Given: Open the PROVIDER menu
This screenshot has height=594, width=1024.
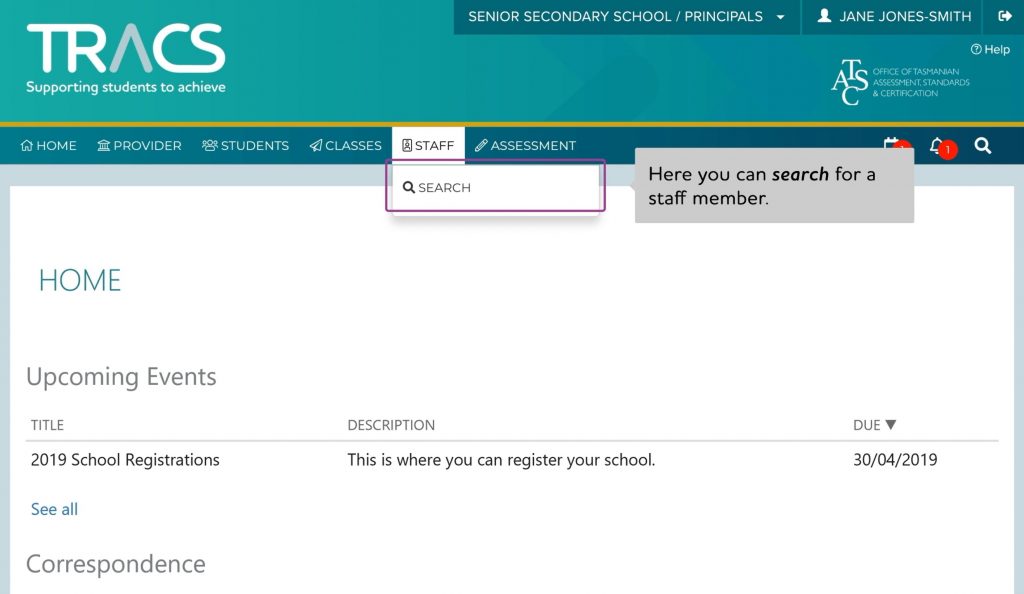Looking at the screenshot, I should tap(139, 145).
